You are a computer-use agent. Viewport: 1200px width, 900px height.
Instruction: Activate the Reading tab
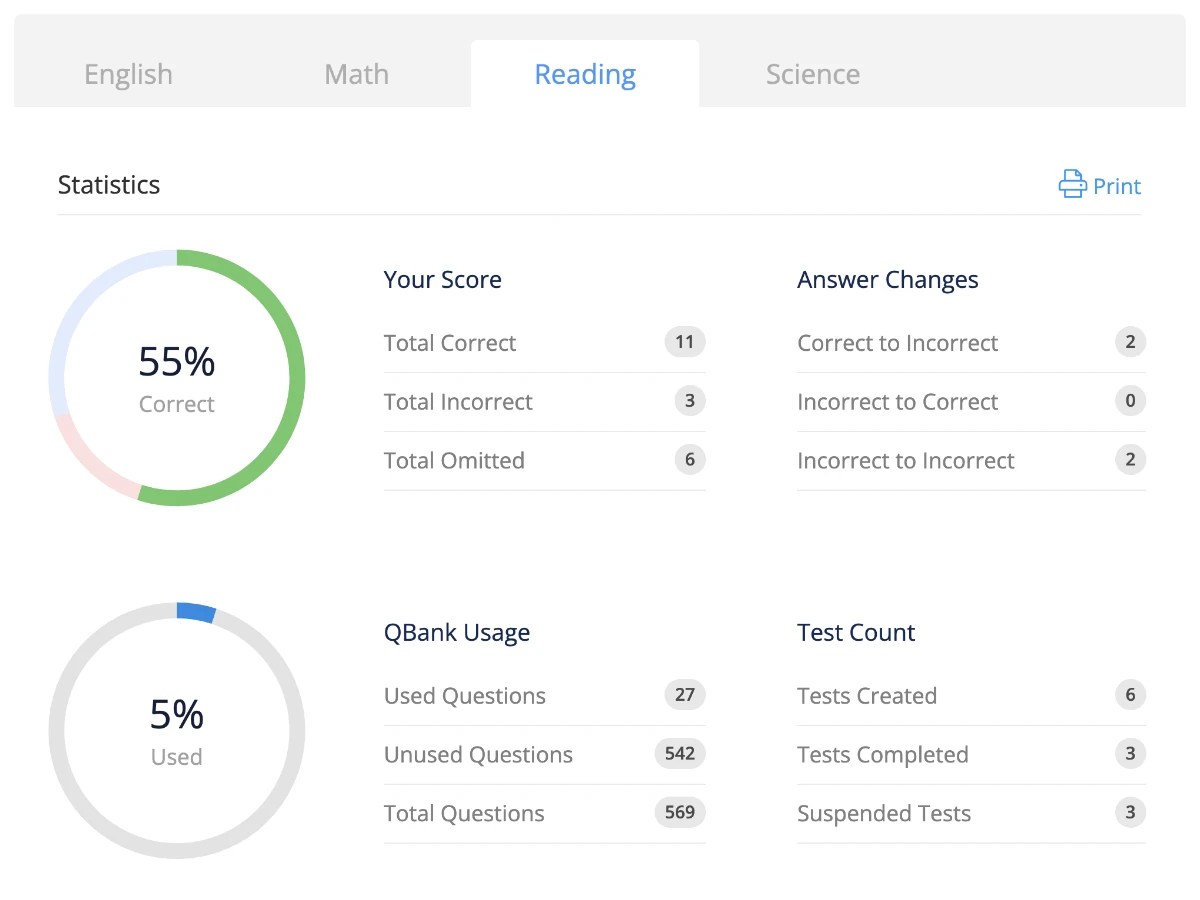pyautogui.click(x=585, y=73)
